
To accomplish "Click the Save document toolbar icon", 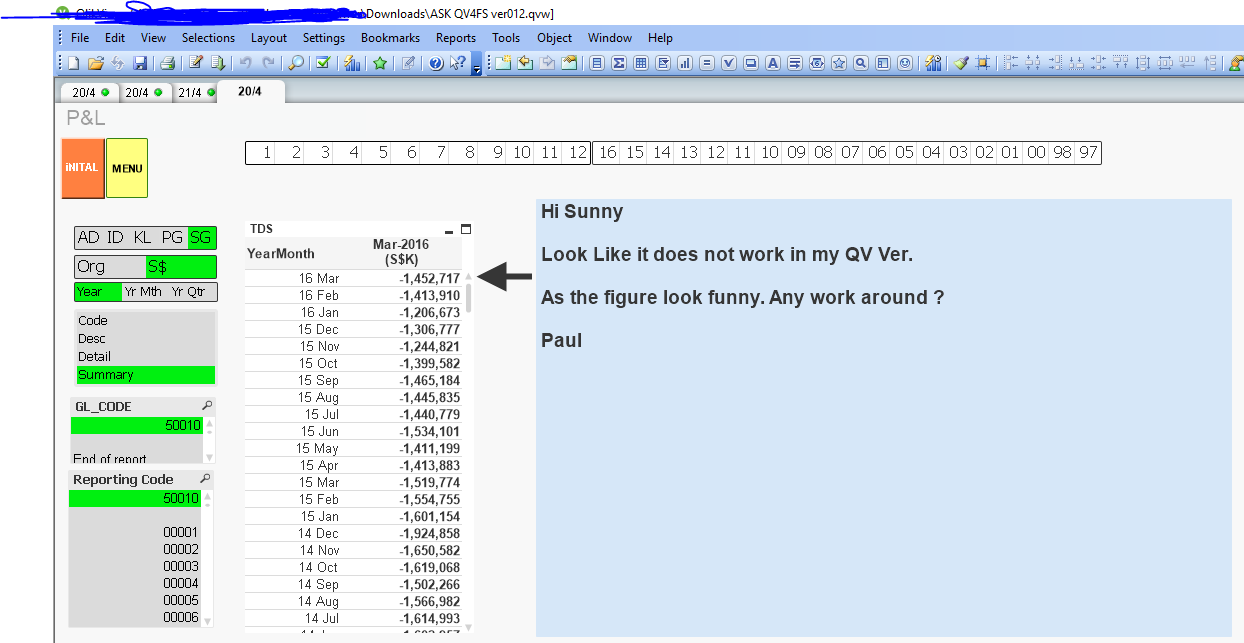I will [140, 63].
